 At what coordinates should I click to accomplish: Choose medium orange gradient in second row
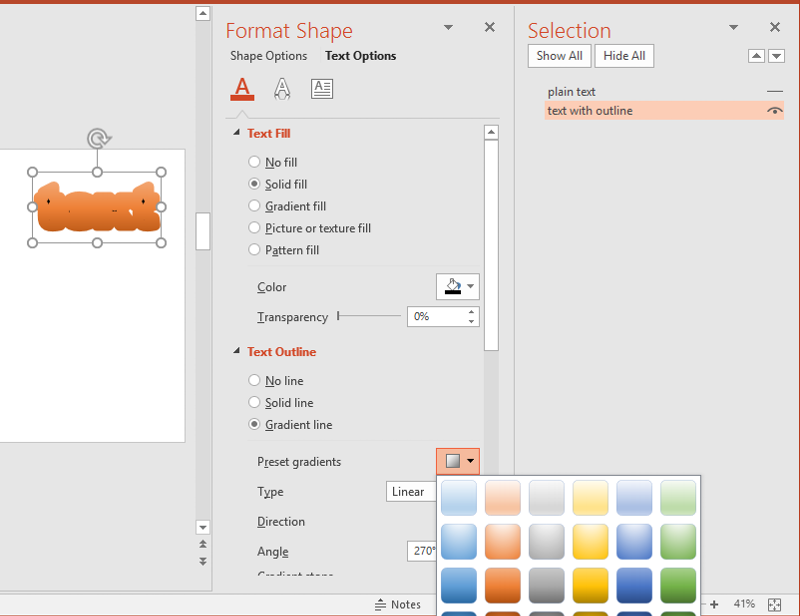[503, 541]
